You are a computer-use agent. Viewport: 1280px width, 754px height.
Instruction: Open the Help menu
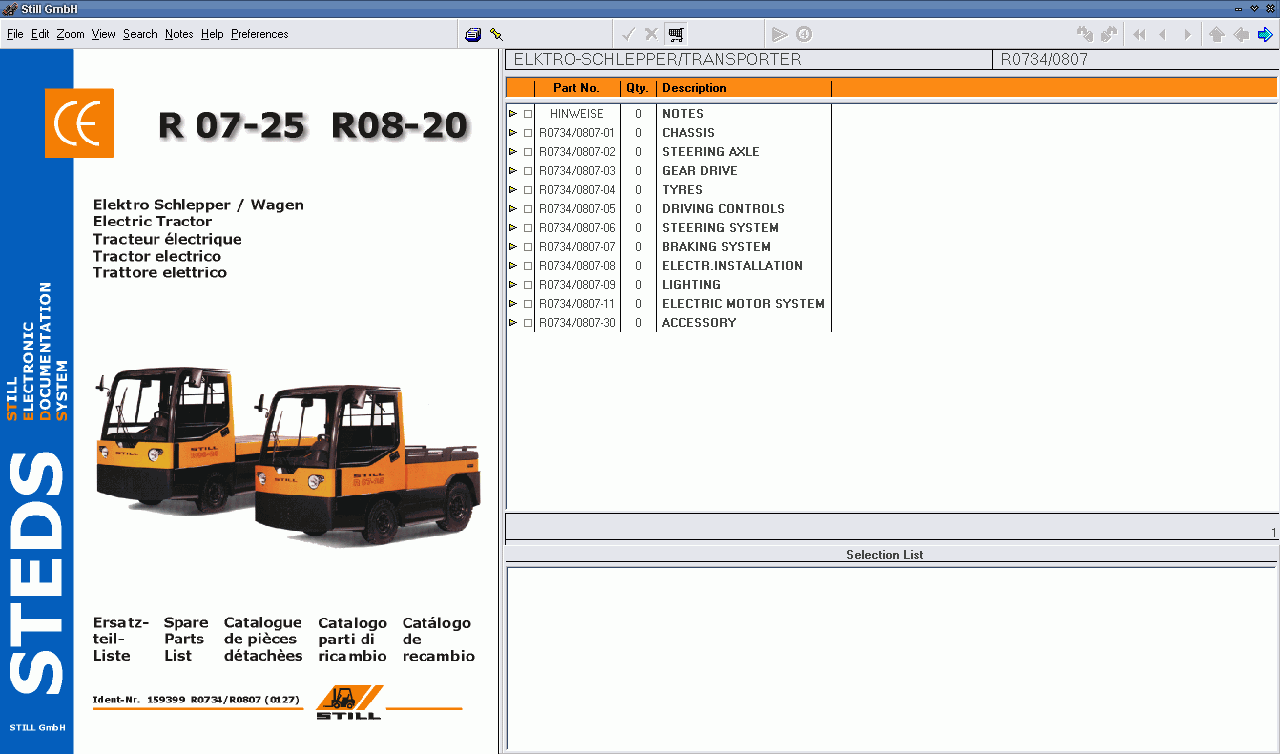(212, 34)
